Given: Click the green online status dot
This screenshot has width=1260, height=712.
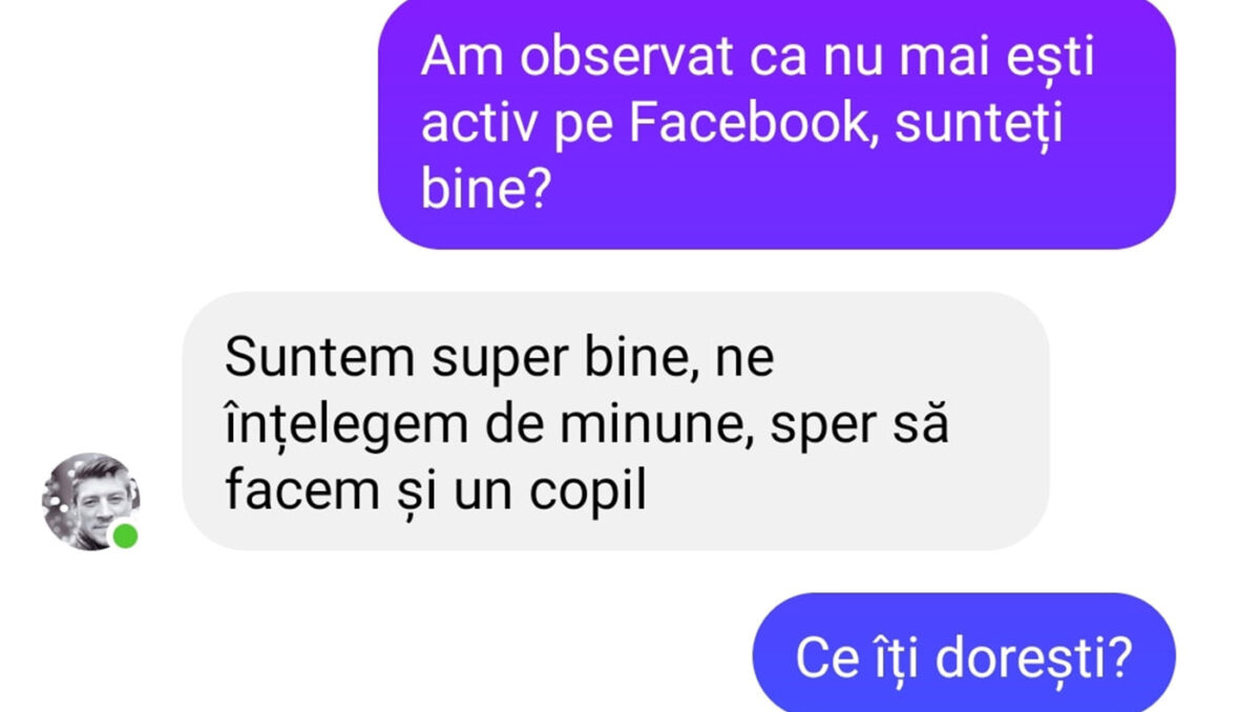Looking at the screenshot, I should (x=125, y=536).
